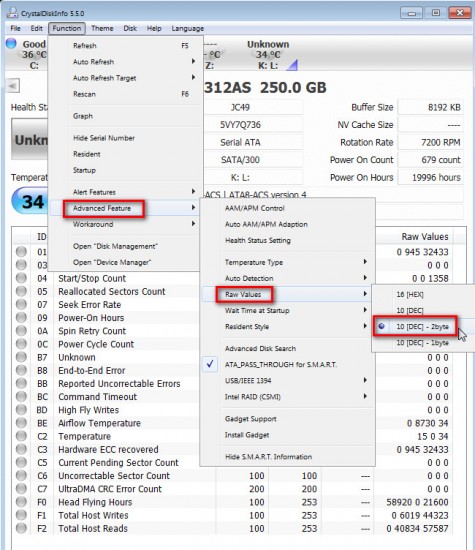The image size is (475, 550).
Task: Click the blue Good status disk icon
Action: point(11,43)
